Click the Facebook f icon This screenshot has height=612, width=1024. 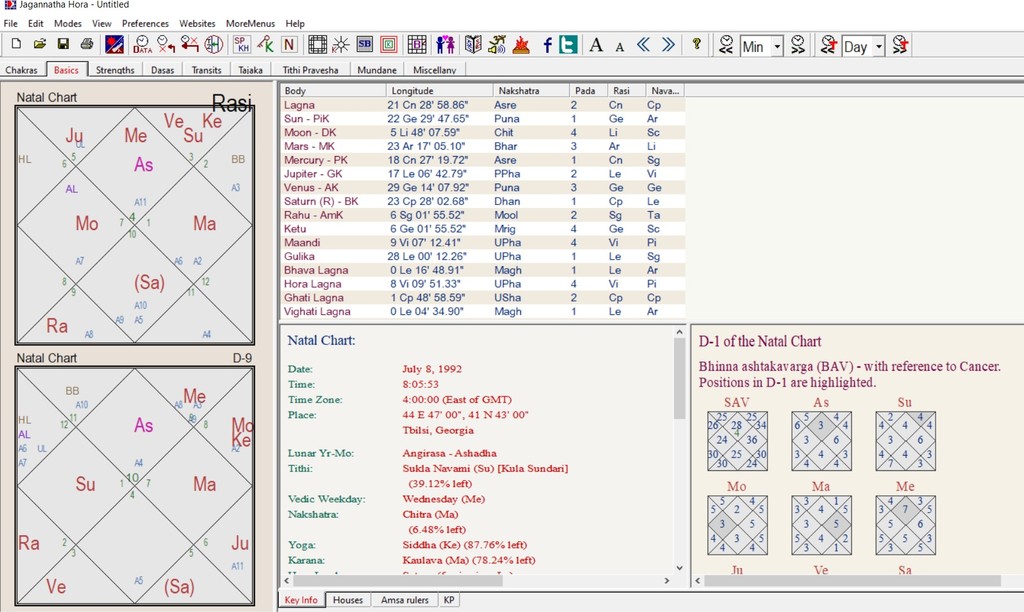point(547,44)
